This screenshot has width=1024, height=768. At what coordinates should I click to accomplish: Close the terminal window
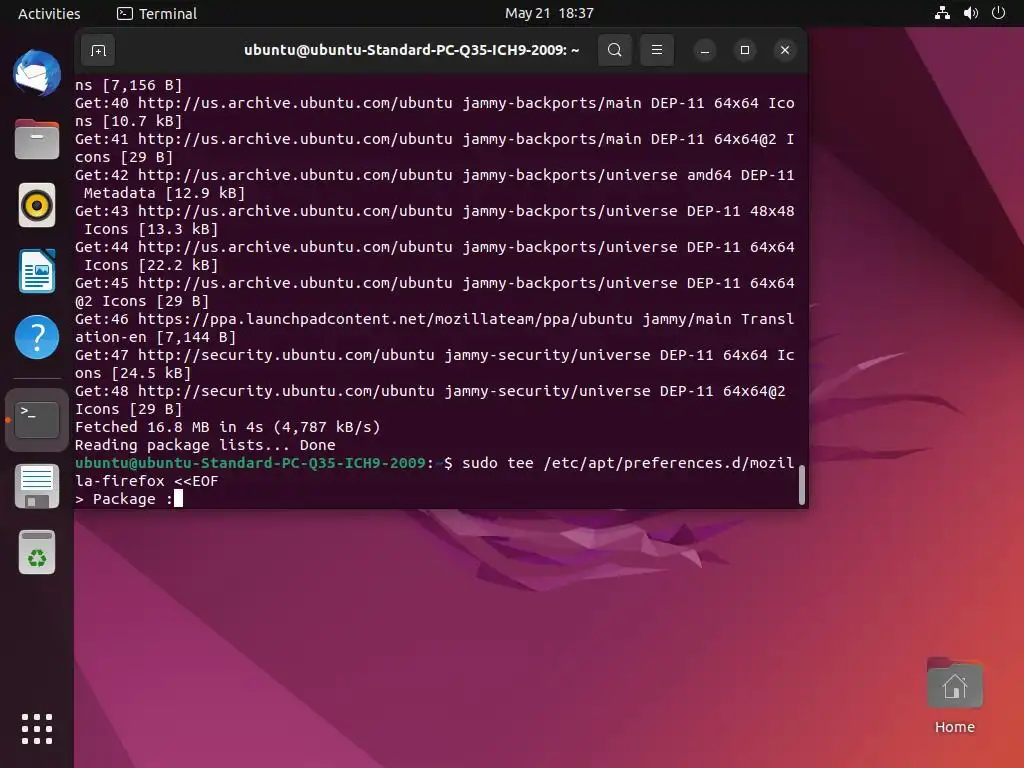785,50
